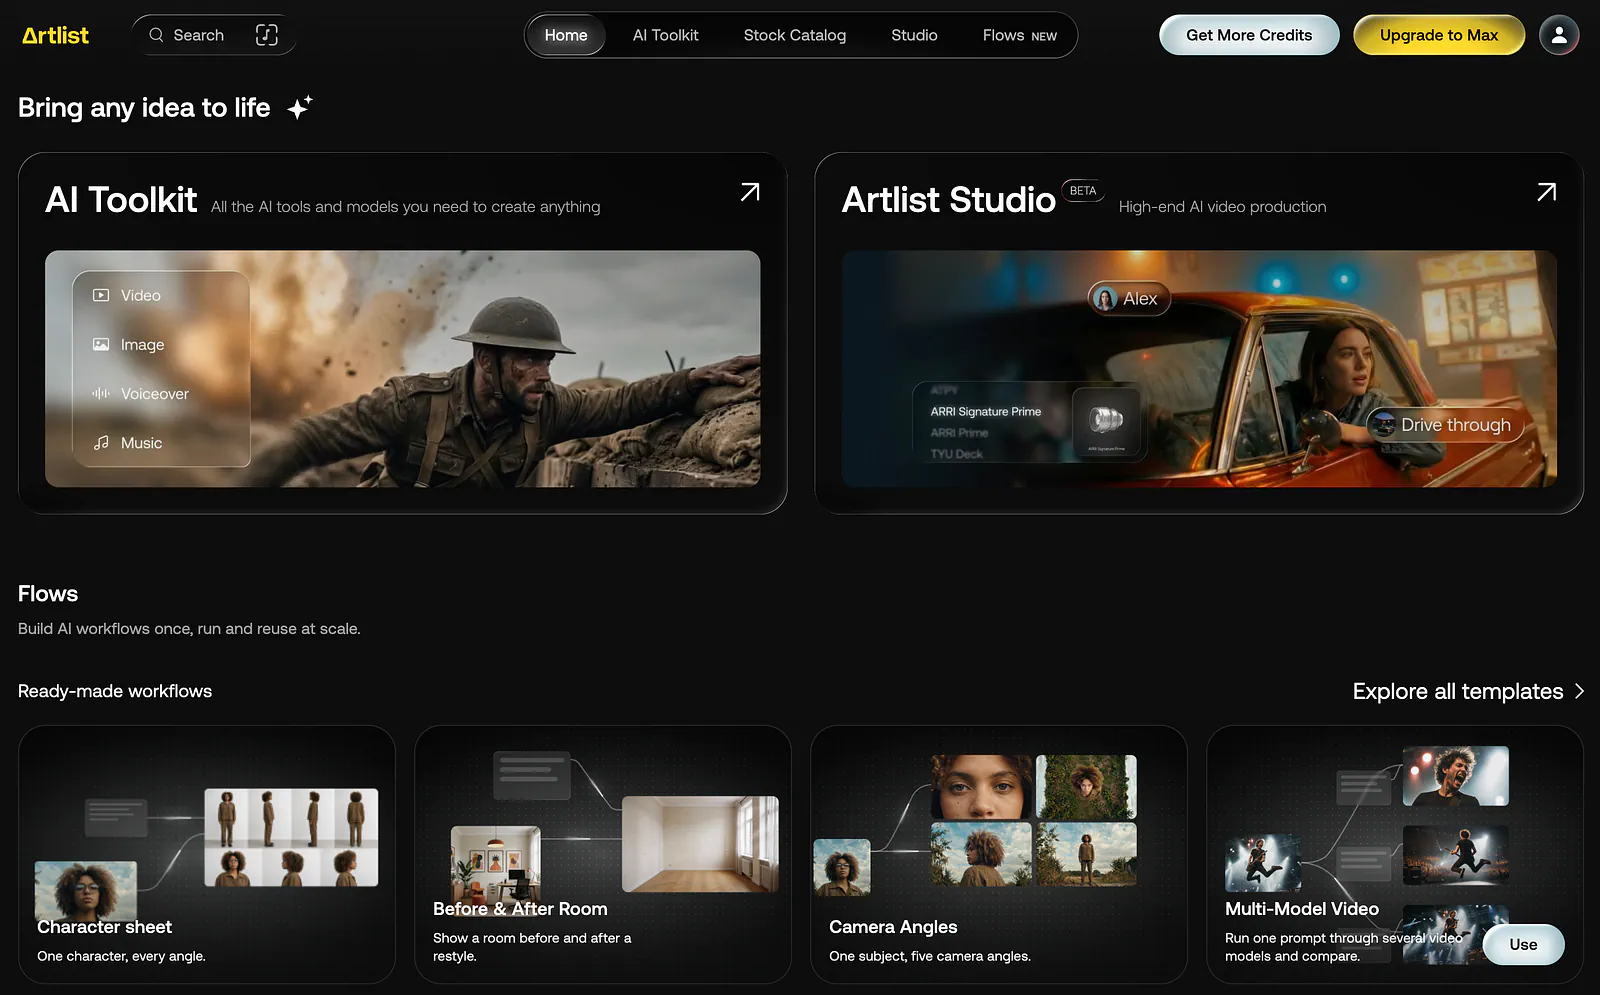Switch to the Home tab
The width and height of the screenshot is (1600, 995).
[566, 35]
